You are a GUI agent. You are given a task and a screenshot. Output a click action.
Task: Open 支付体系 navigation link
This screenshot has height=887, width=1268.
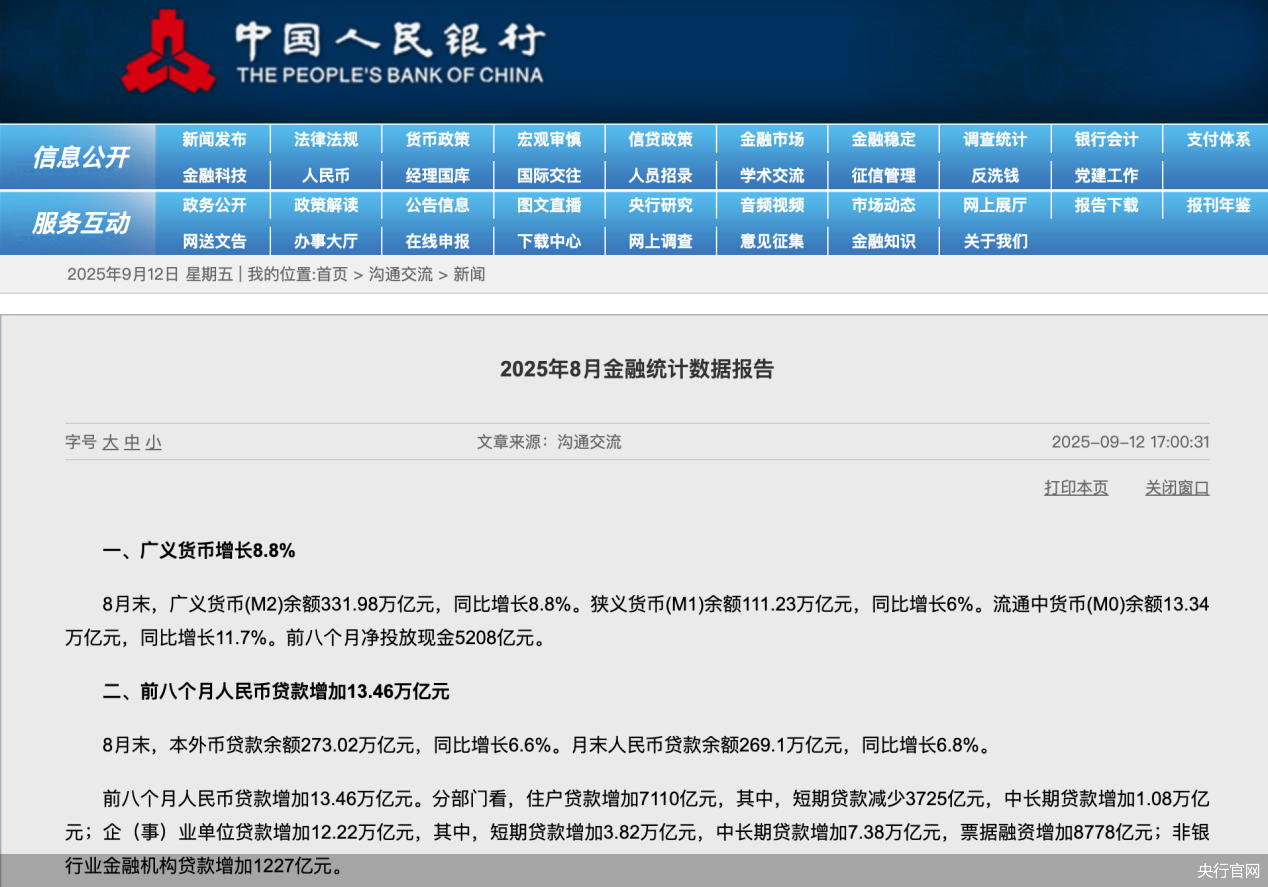(1218, 140)
